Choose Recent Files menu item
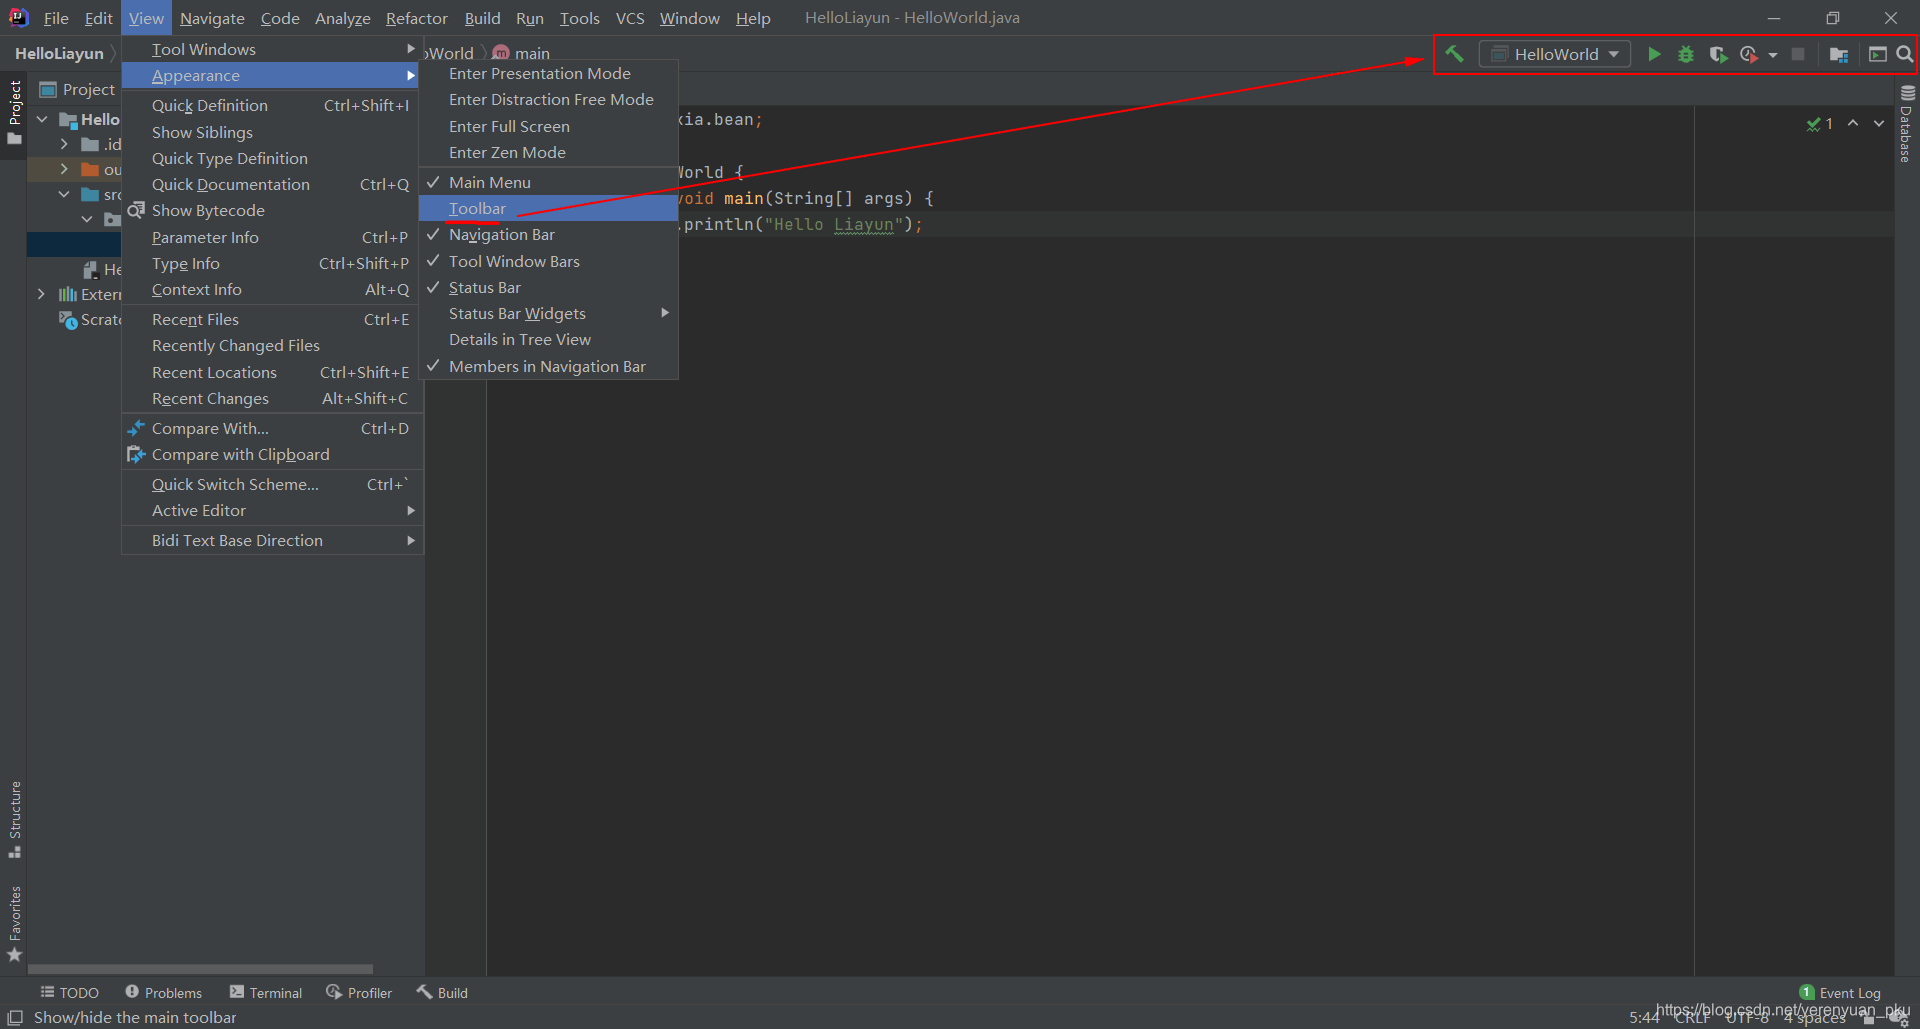Viewport: 1920px width, 1029px height. tap(272, 319)
